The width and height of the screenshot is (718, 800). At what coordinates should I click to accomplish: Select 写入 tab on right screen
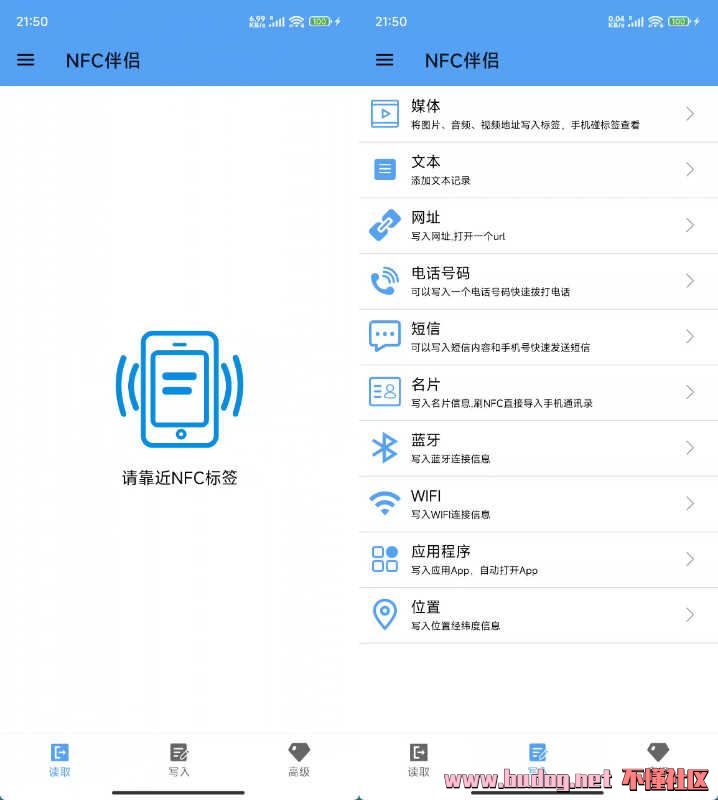pos(538,760)
